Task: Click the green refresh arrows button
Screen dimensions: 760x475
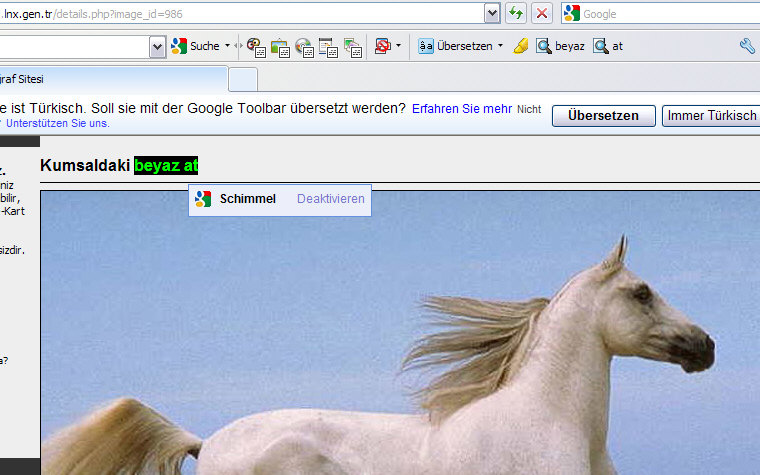Action: pyautogui.click(x=516, y=13)
